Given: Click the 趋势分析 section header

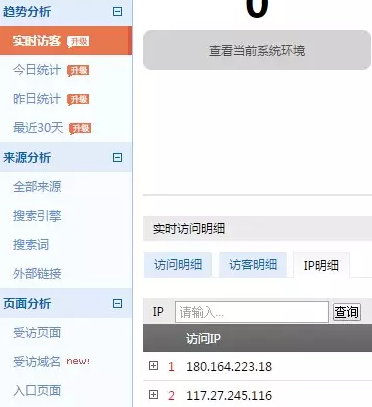Looking at the screenshot, I should coord(66,12).
